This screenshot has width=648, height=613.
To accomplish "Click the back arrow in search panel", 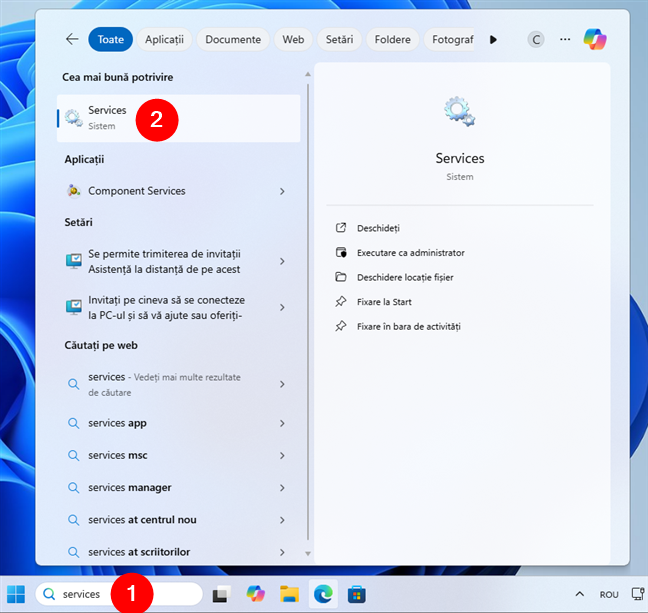I will (x=72, y=39).
